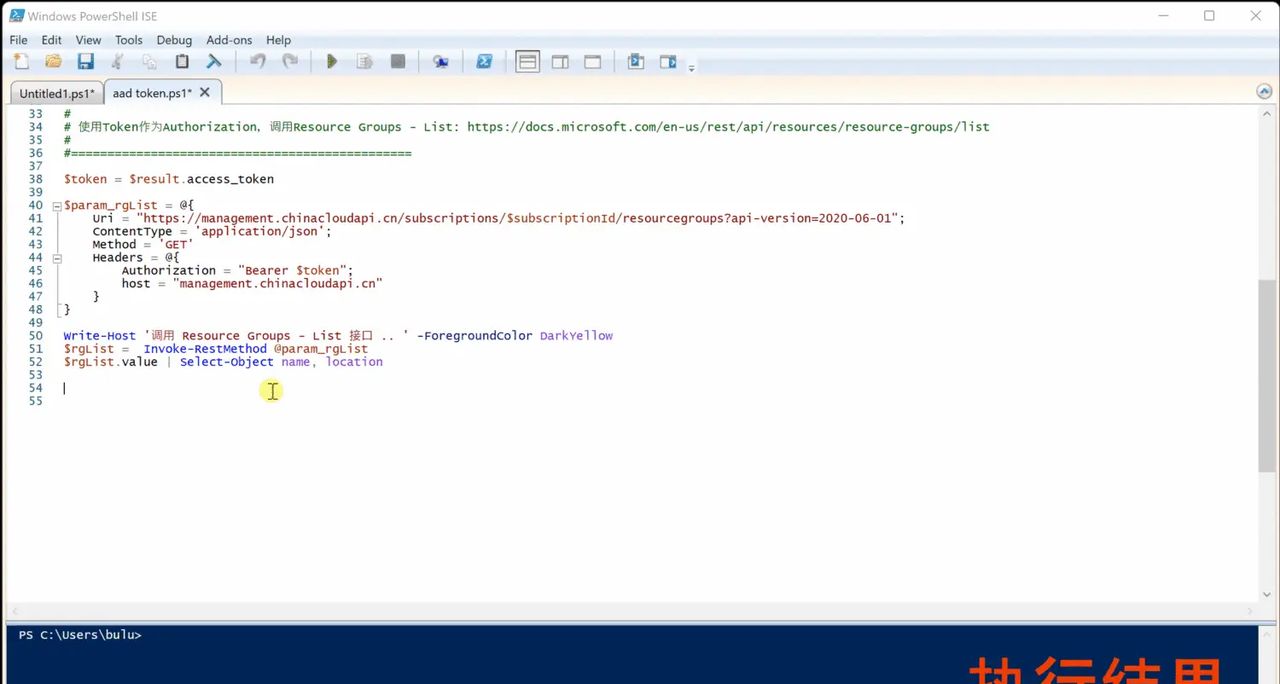Collapse the $param_rgList hashtable block
The height and width of the screenshot is (684, 1280).
pos(57,205)
